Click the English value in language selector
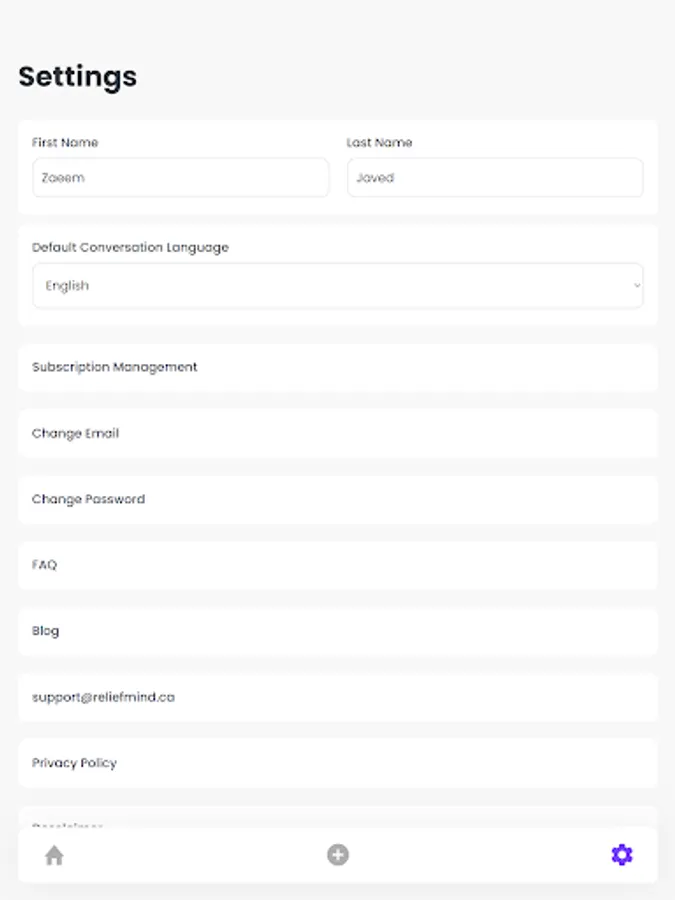 pyautogui.click(x=68, y=286)
